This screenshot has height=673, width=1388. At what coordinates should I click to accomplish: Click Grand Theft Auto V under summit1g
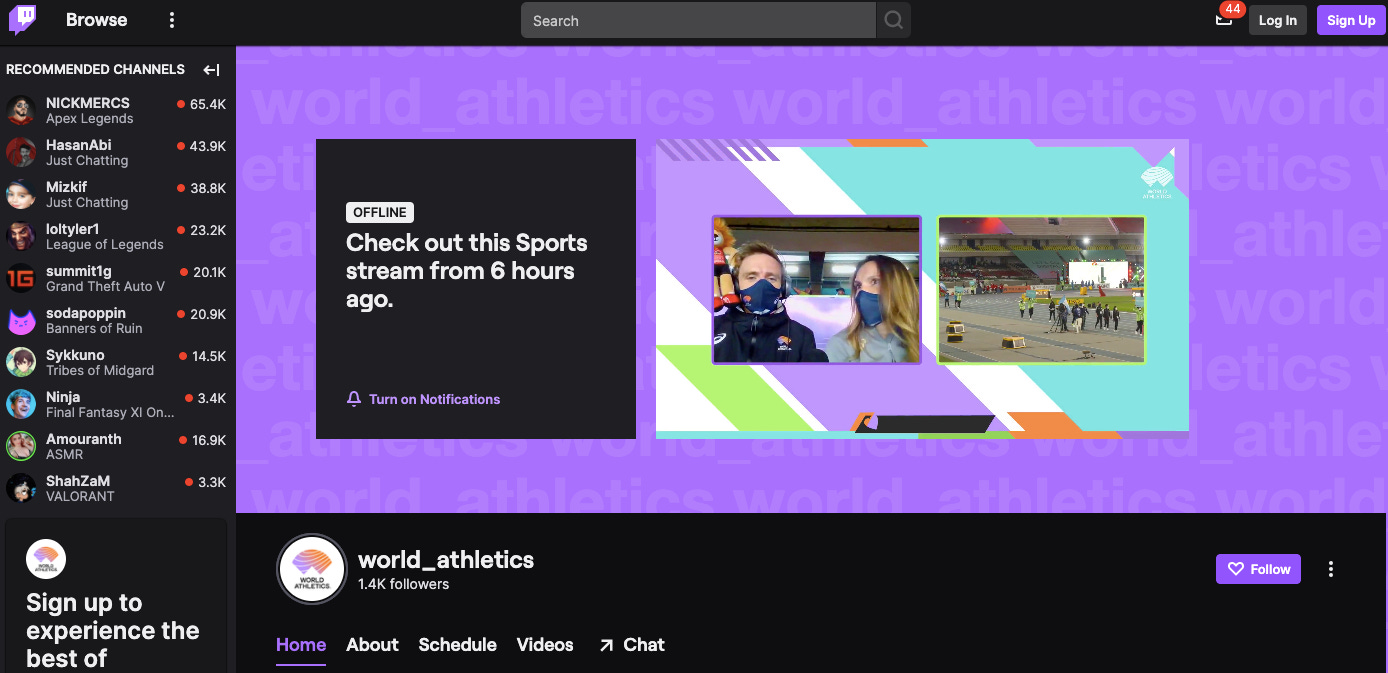coord(105,286)
